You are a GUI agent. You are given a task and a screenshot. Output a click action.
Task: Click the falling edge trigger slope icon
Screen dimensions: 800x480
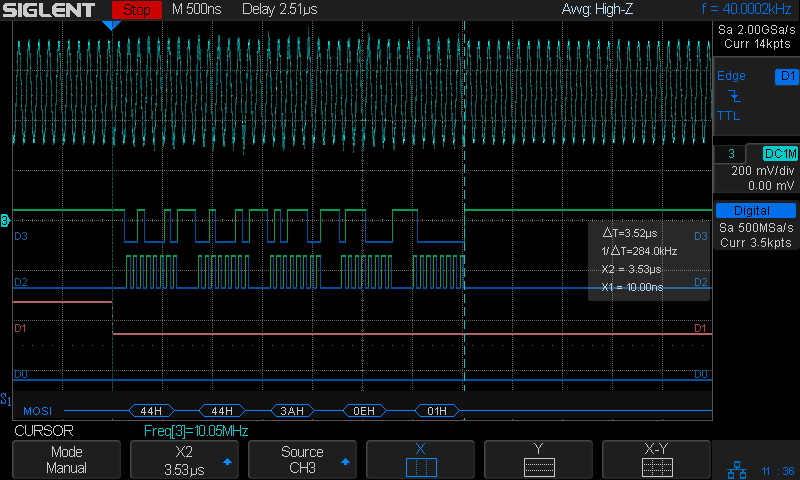tap(735, 96)
